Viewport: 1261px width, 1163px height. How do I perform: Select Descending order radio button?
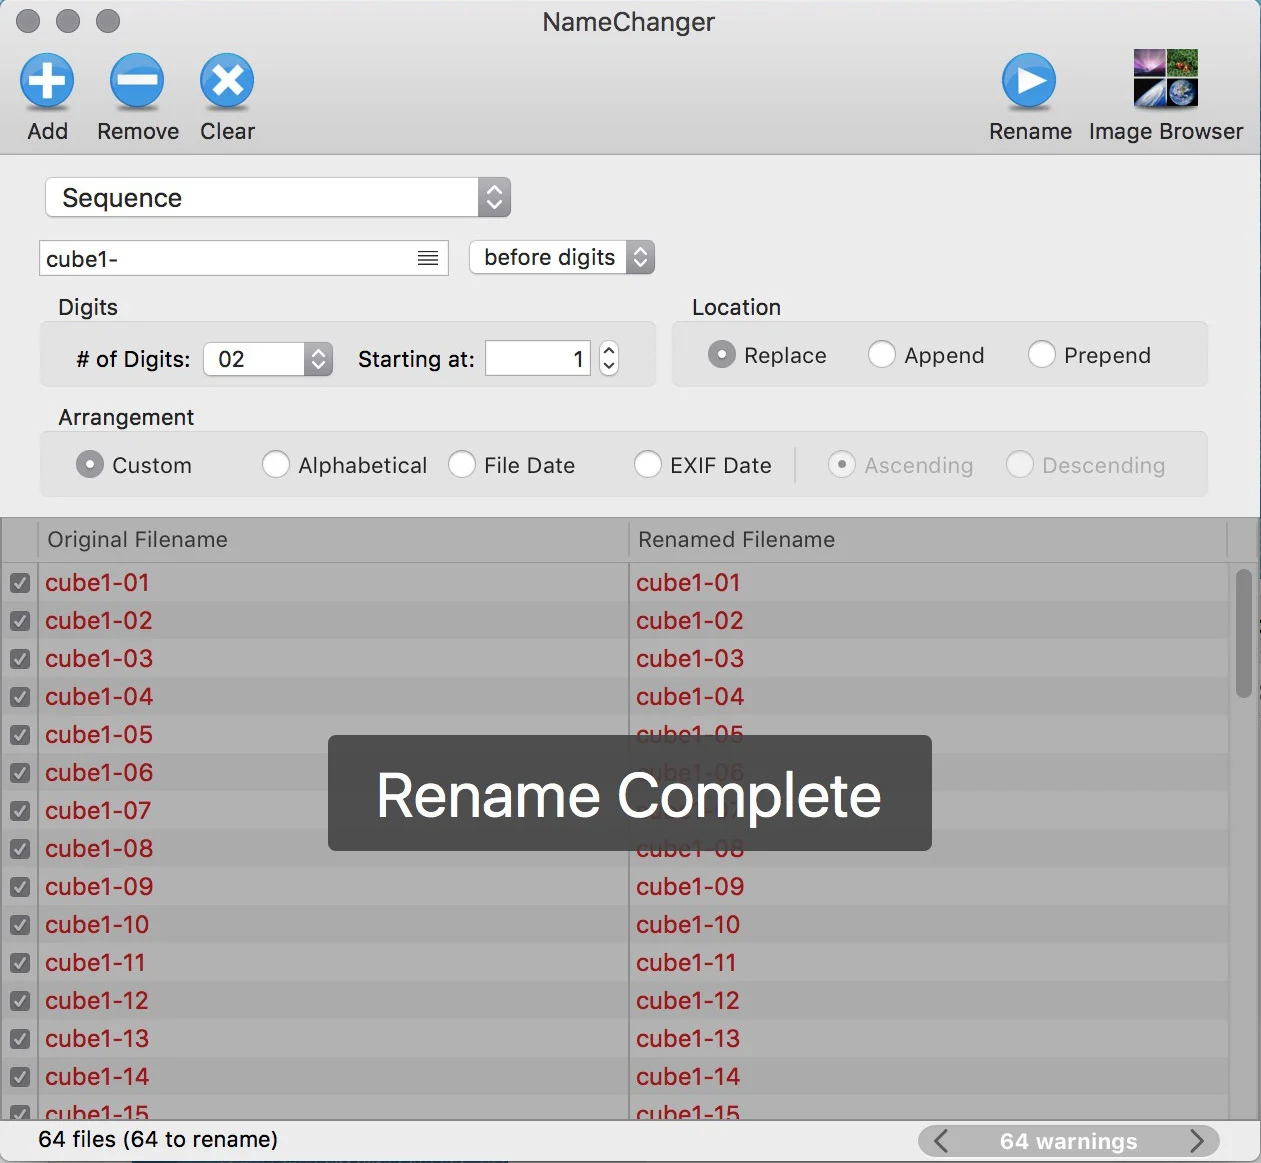(1020, 465)
